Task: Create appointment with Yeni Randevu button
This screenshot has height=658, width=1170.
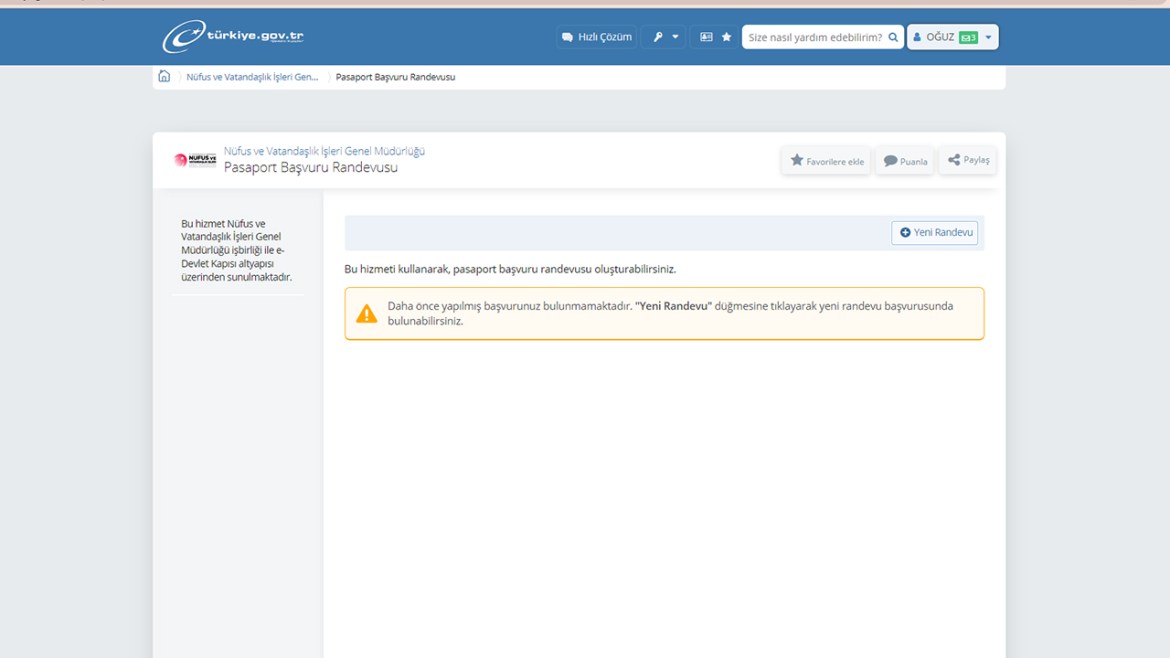Action: tap(935, 232)
